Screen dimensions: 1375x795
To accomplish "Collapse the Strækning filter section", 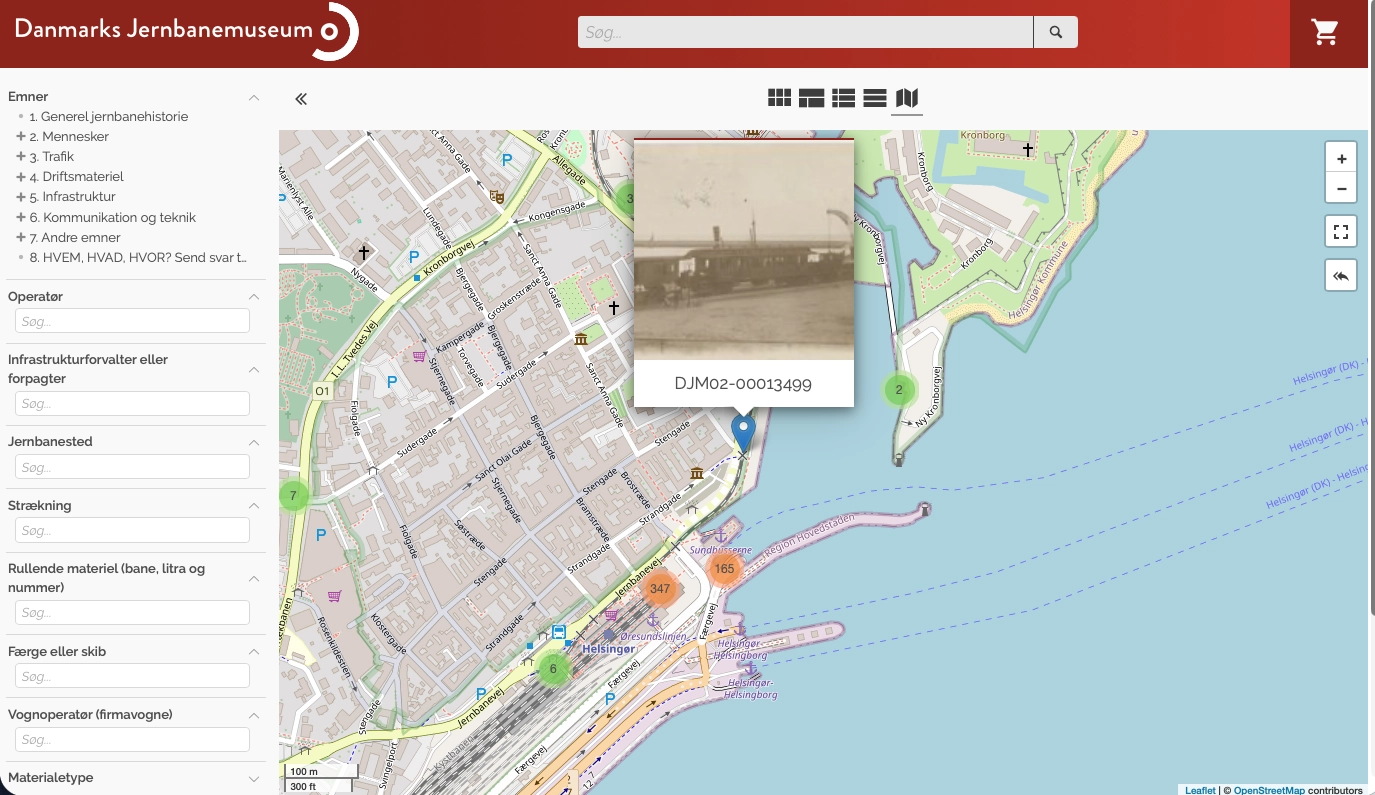I will pos(254,506).
